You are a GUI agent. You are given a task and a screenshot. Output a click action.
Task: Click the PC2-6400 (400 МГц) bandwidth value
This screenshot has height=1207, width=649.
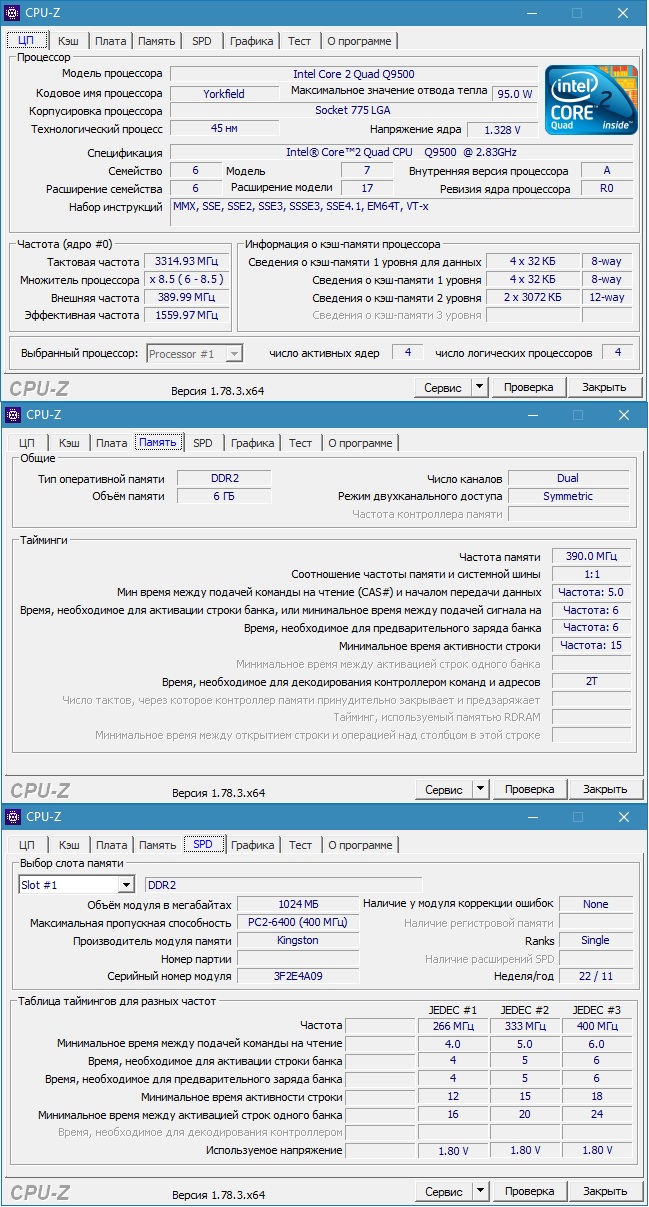tap(297, 922)
